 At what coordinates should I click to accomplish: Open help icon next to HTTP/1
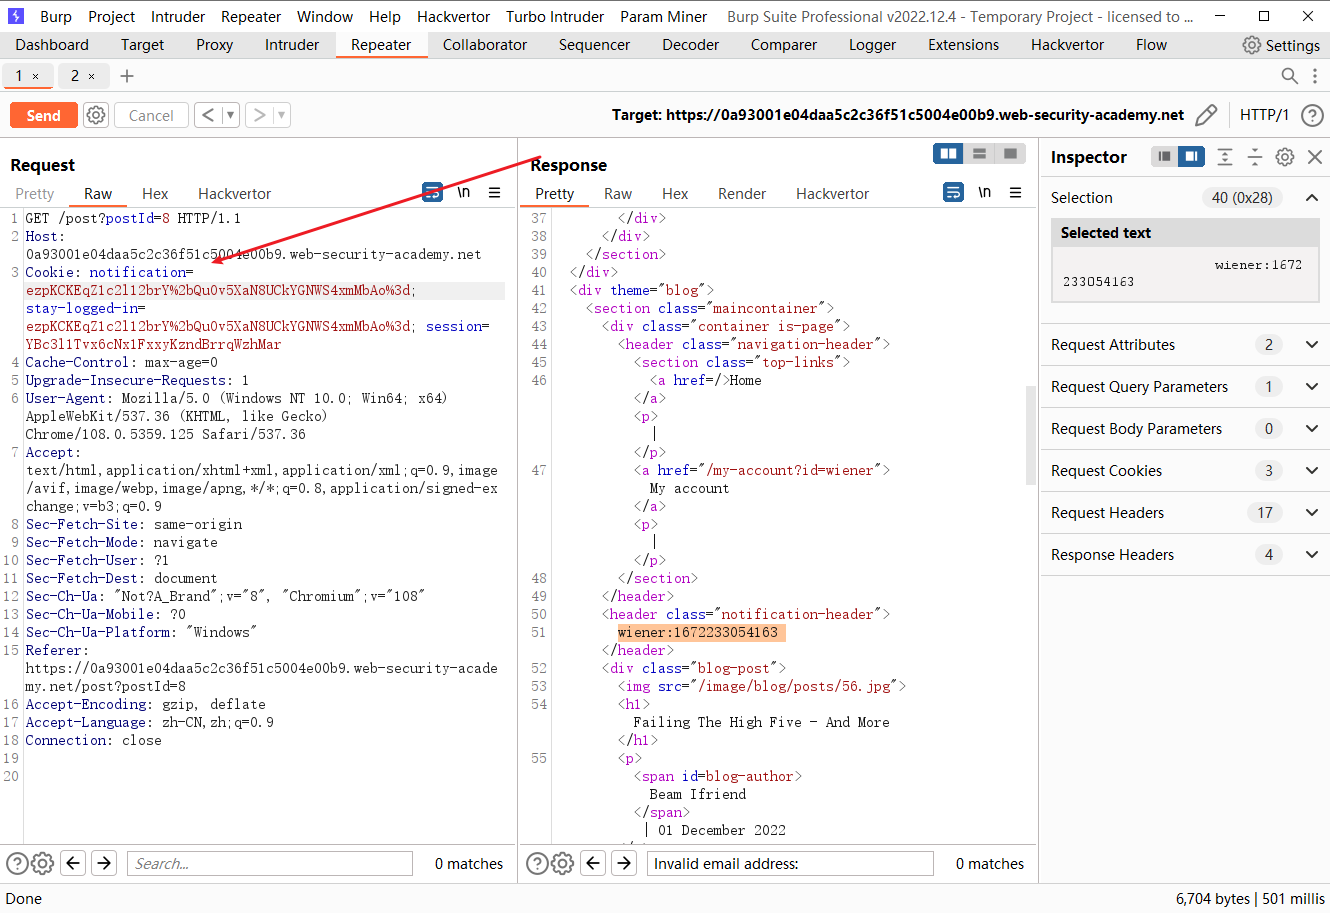(x=1312, y=115)
